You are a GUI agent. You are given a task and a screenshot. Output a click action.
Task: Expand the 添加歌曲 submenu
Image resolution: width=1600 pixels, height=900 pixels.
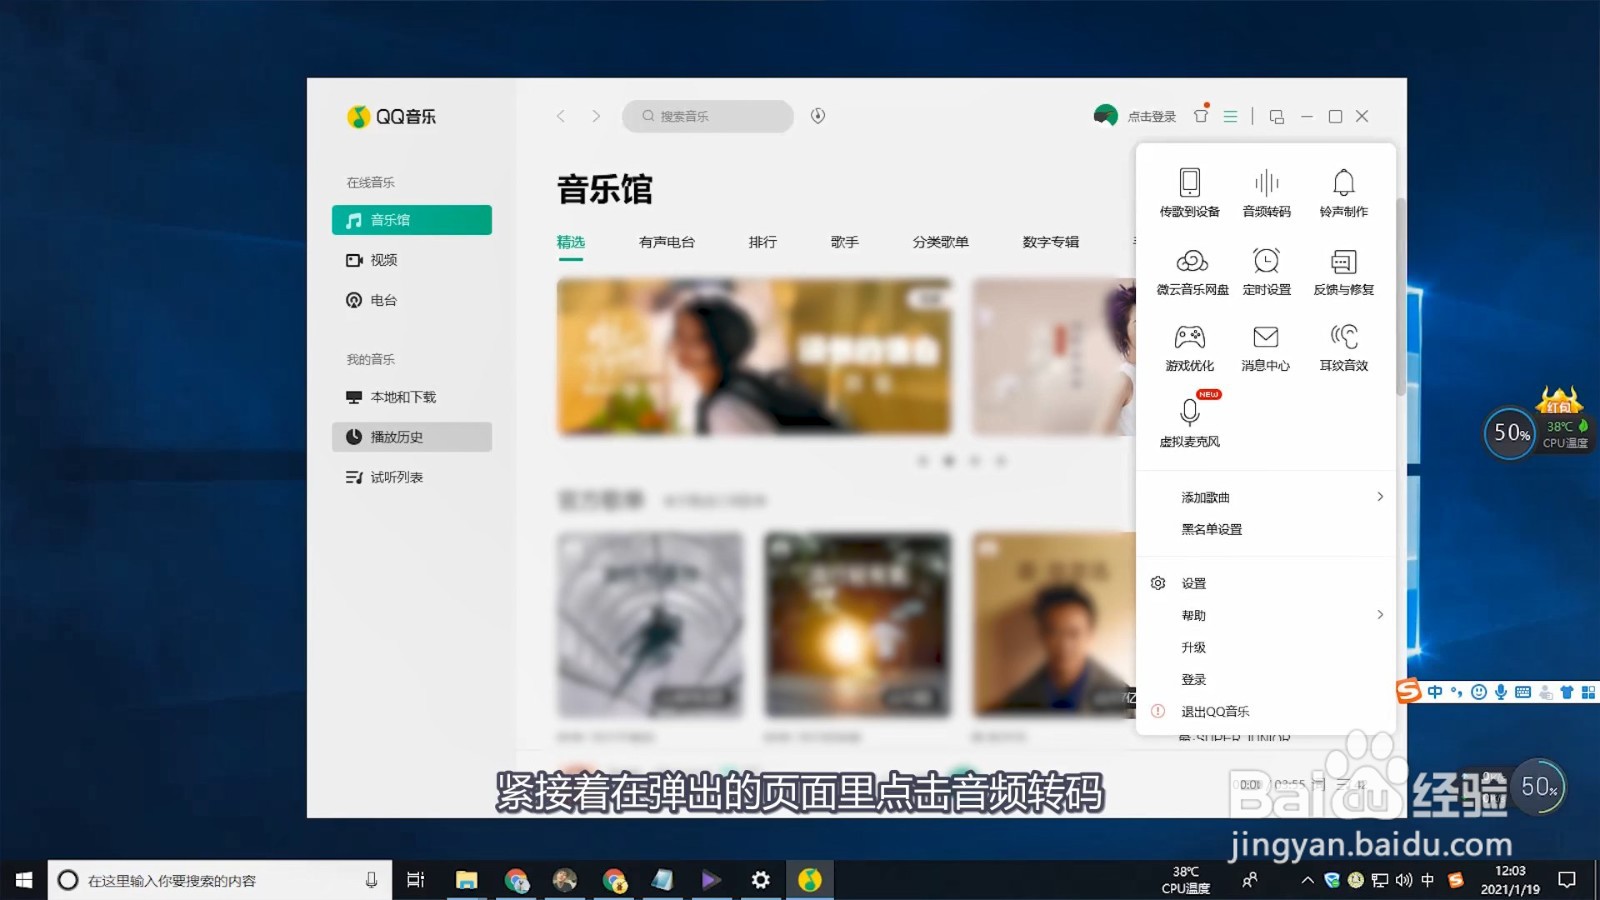click(x=1204, y=496)
